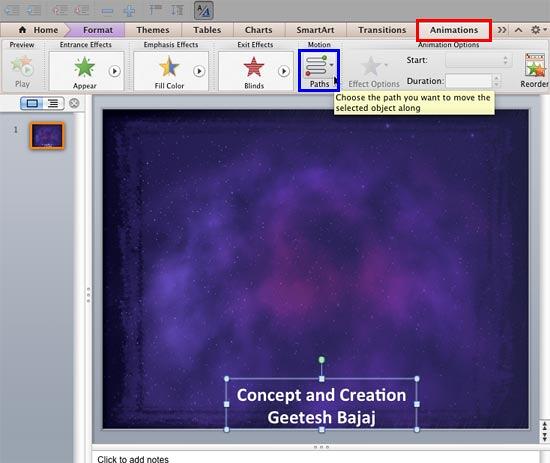Expand more Emphasis Effects gallery arrow
This screenshot has height=463, width=550.
(x=199, y=71)
